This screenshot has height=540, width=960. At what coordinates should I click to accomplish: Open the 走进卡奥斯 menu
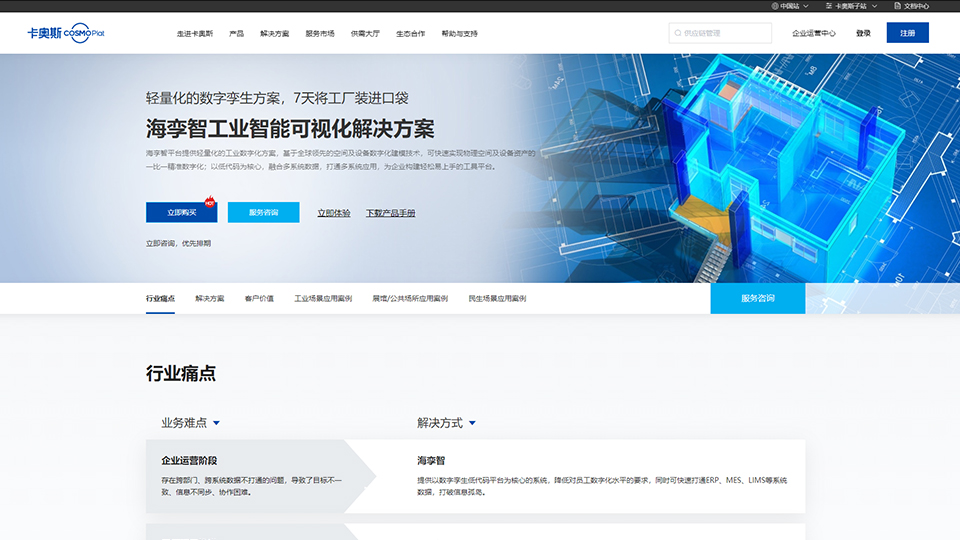pyautogui.click(x=195, y=34)
